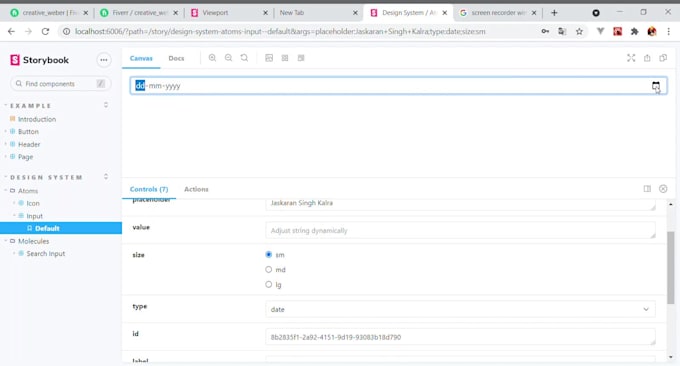Open the calendar picker icon in date input
Image resolution: width=680 pixels, height=366 pixels.
[x=656, y=86]
